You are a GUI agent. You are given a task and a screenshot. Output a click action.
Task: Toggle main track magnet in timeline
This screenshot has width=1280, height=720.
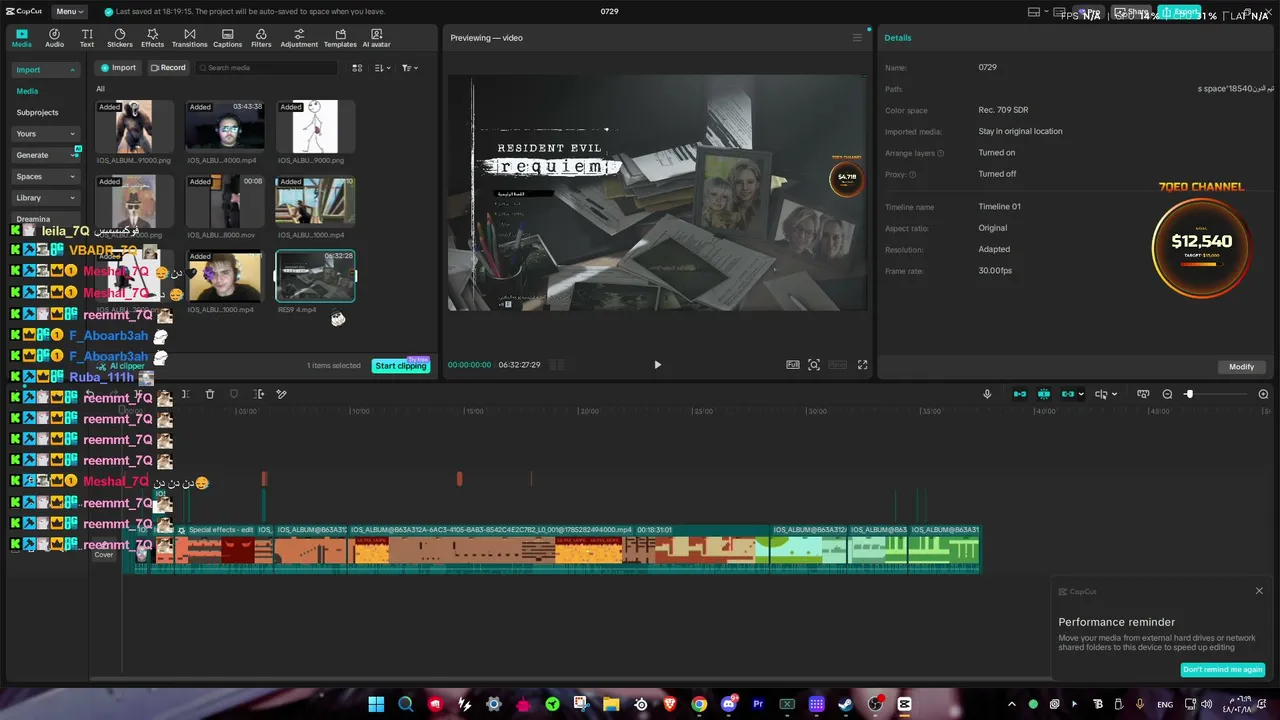[x=1020, y=395]
